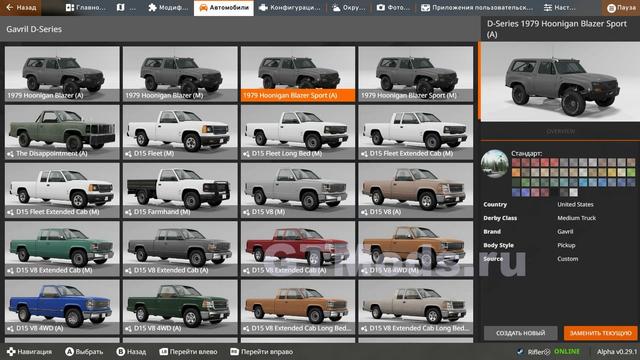Select 1979 Hoonigan Blazer (M) thumbnail
640x360 pixels.
click(x=180, y=73)
